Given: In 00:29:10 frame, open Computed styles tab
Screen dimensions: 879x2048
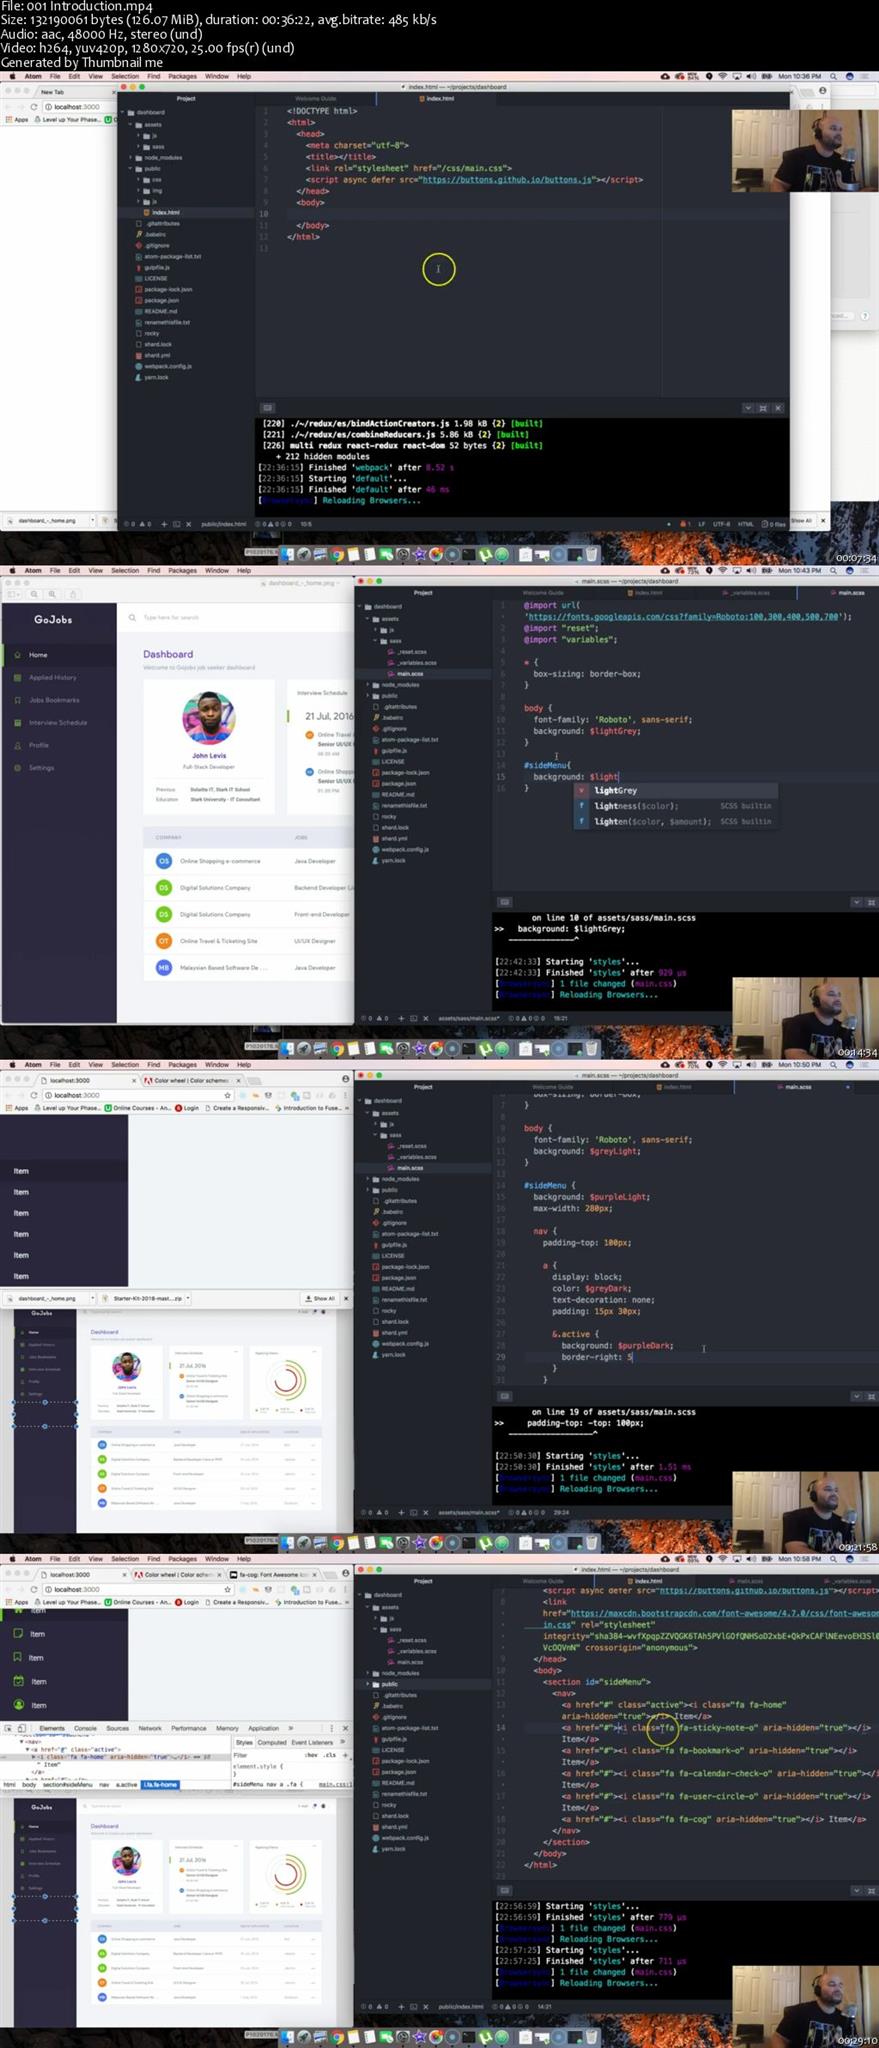Looking at the screenshot, I should click(x=272, y=1742).
